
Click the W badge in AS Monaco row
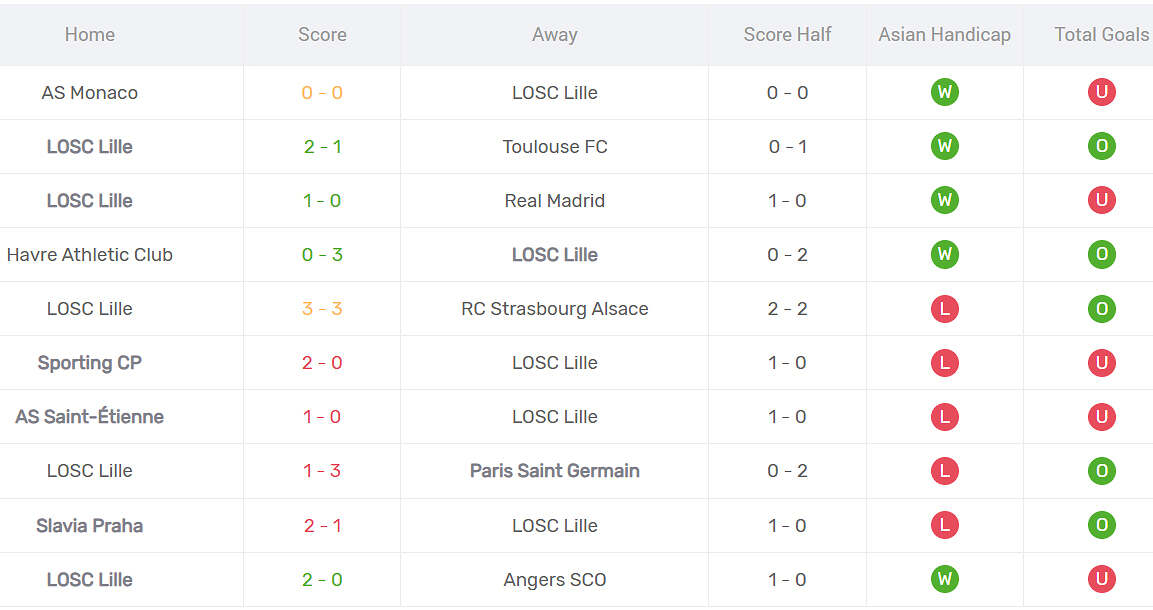[944, 92]
